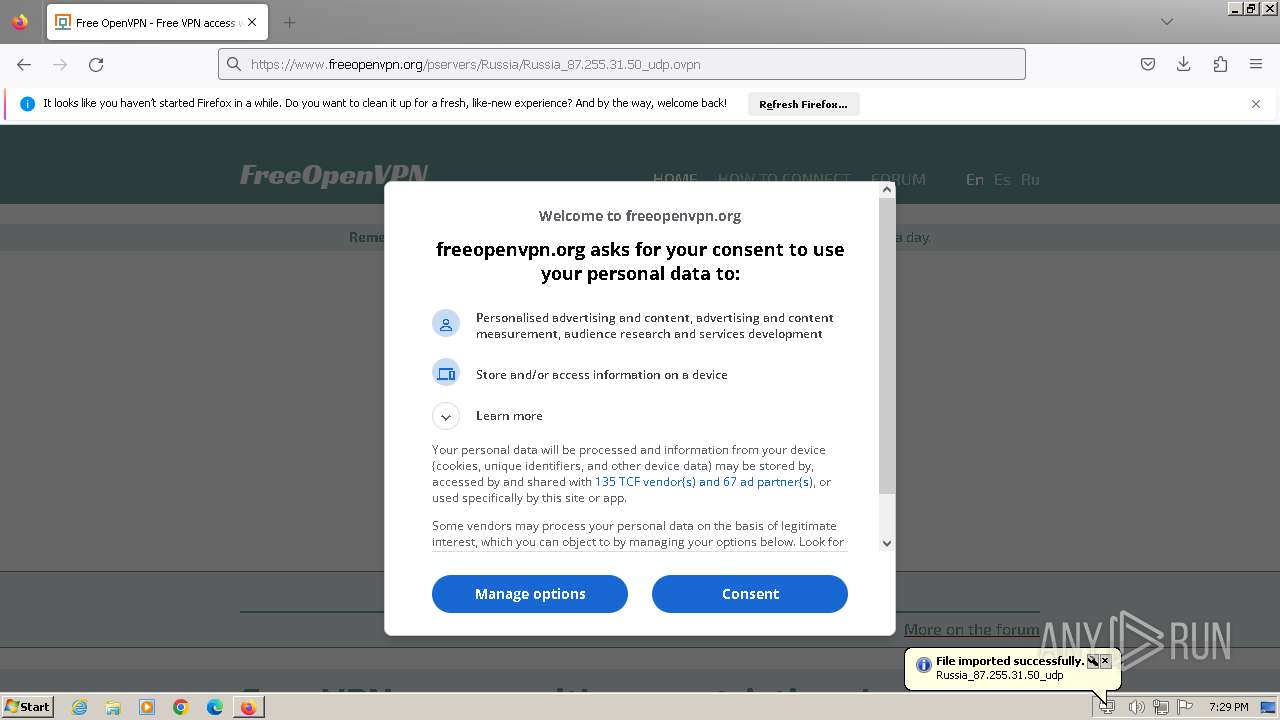Dismiss the Firefox refresh notification bar
Viewport: 1280px width, 720px height.
tap(1256, 104)
